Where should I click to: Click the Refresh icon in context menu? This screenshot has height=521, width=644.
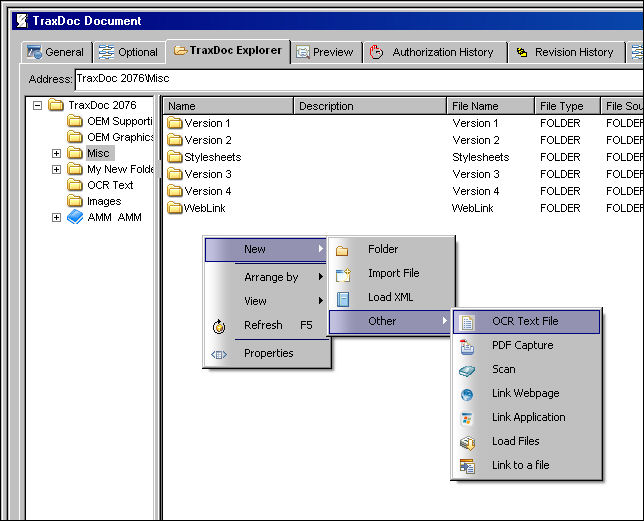coord(219,326)
